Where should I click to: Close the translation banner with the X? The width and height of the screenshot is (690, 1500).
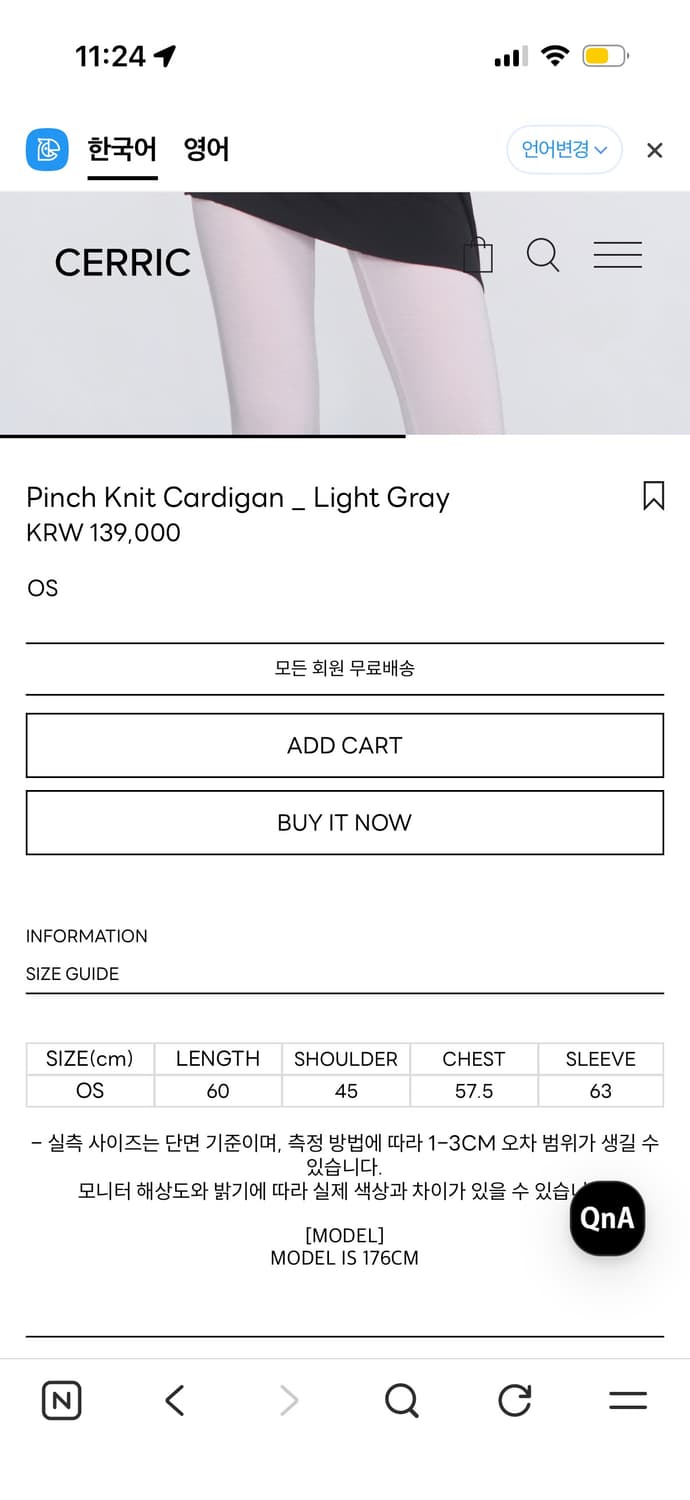(x=654, y=149)
